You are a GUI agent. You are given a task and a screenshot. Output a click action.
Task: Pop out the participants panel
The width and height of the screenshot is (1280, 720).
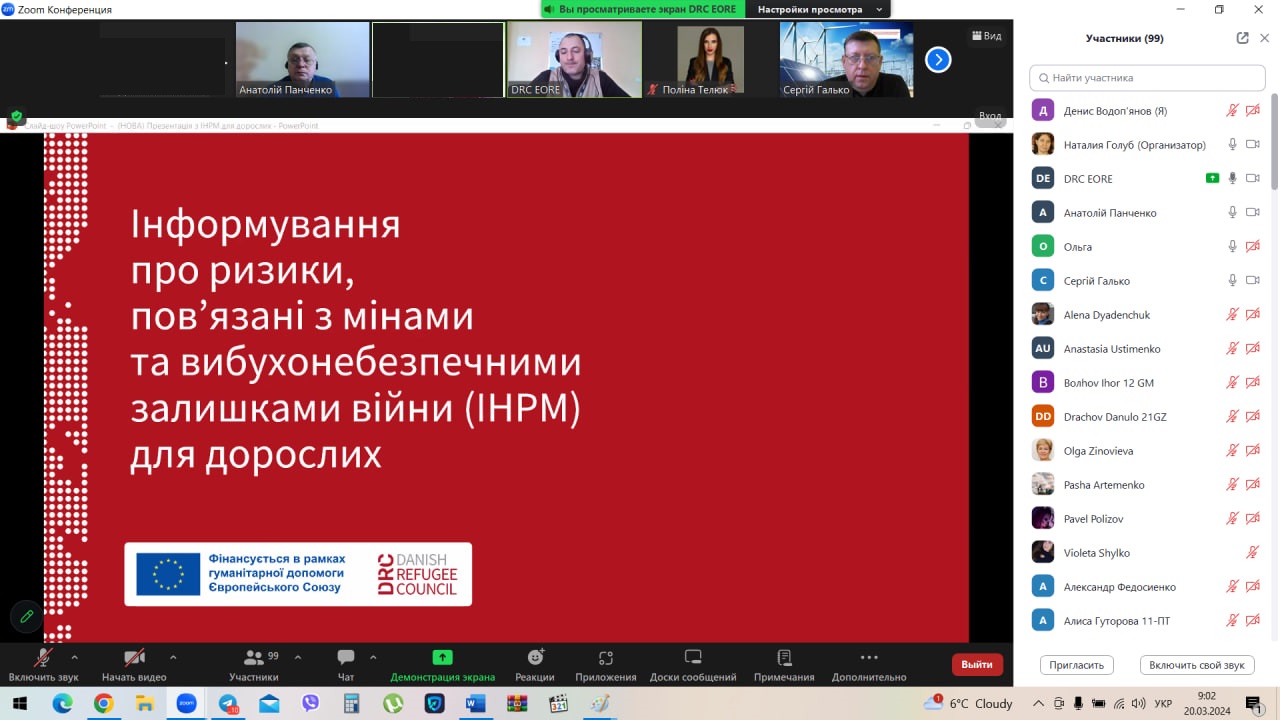[1242, 38]
